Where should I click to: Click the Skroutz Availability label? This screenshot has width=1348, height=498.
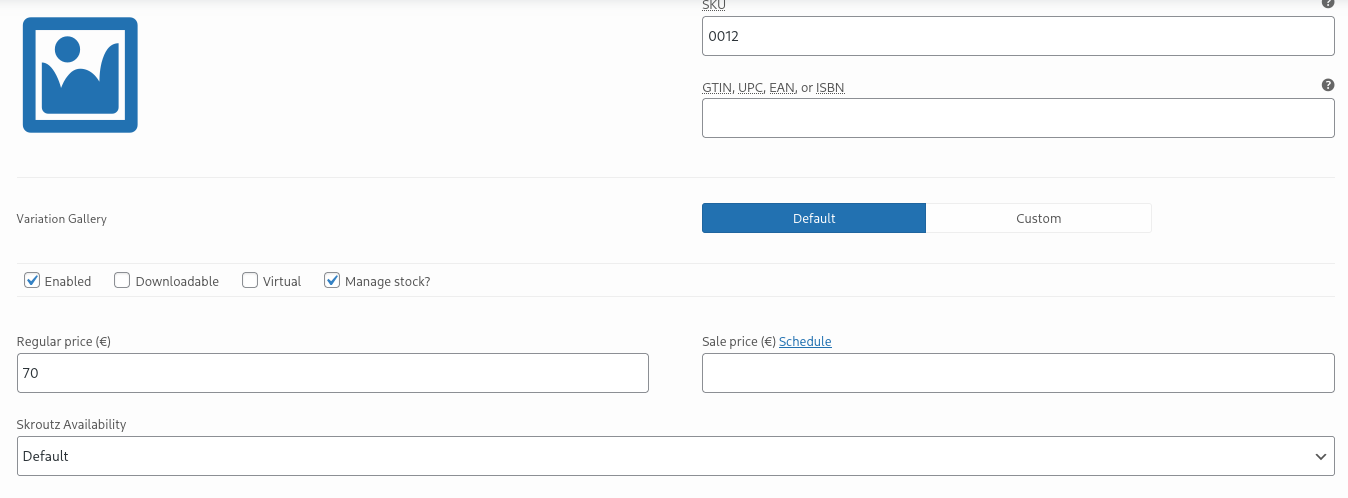tap(72, 424)
